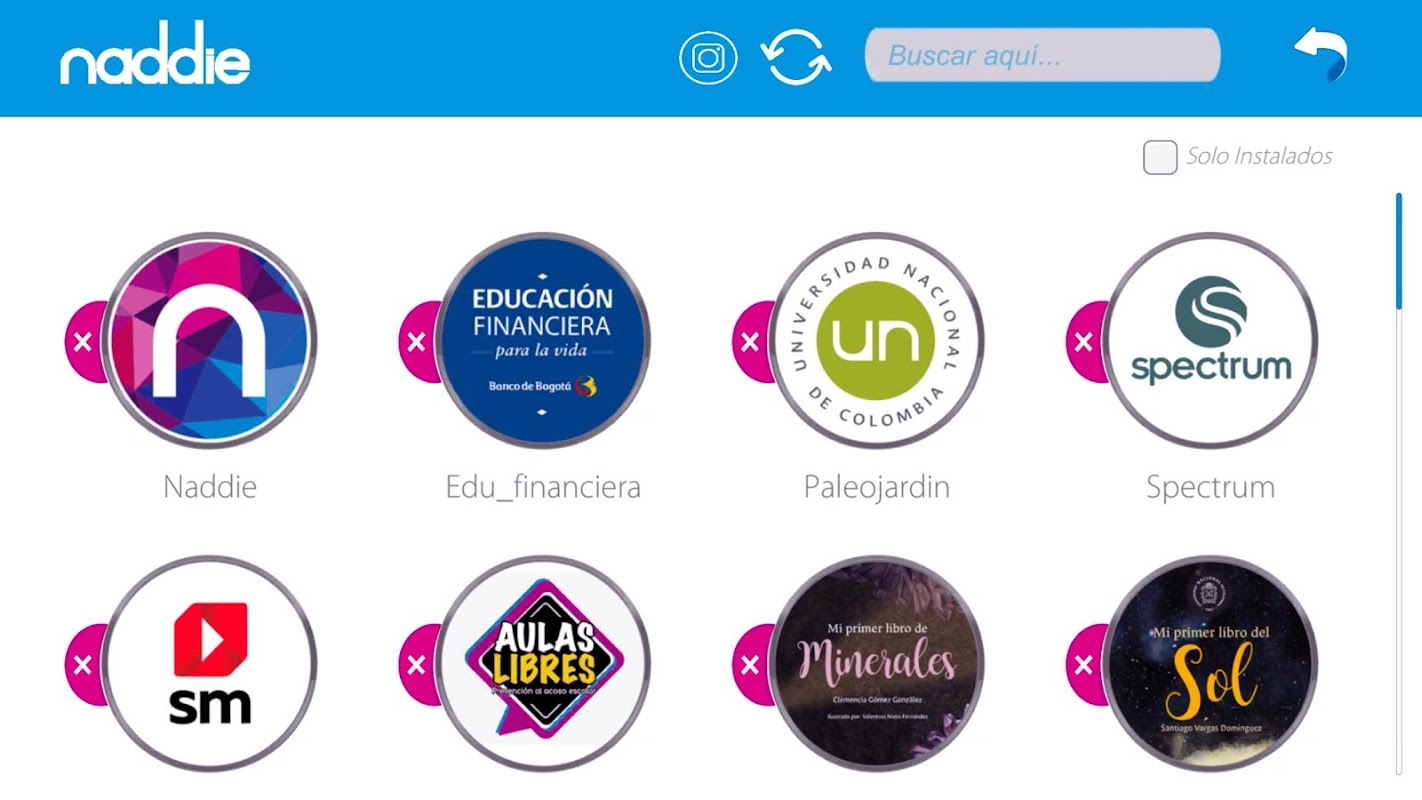Uninstall Paleojardin via pink X button
1422x800 pixels.
[751, 342]
